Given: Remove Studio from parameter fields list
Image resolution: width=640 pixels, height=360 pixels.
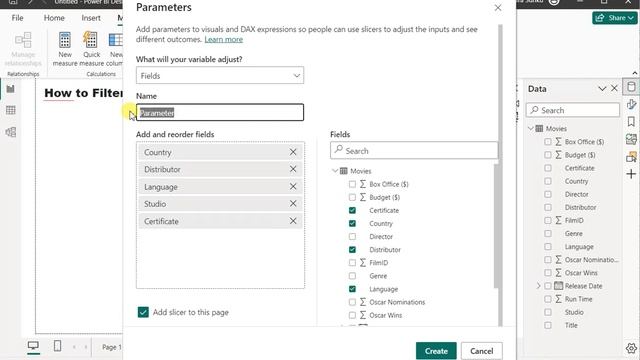Looking at the screenshot, I should coord(293,204).
